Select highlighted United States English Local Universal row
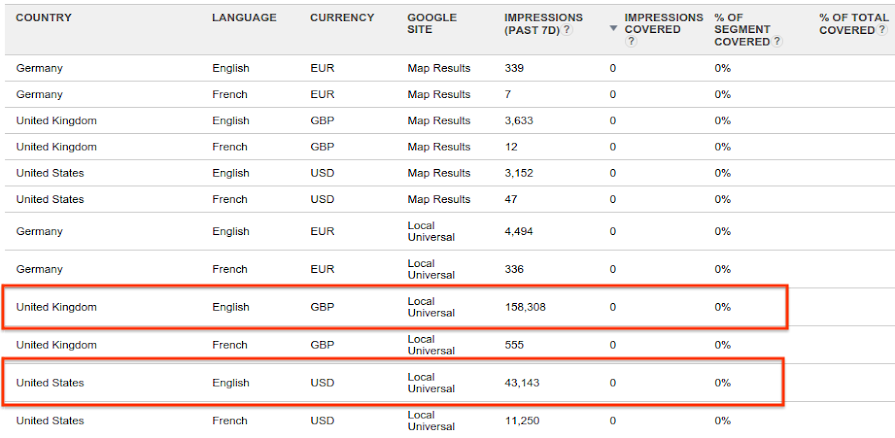Viewport: 895px width, 438px height. click(x=392, y=383)
